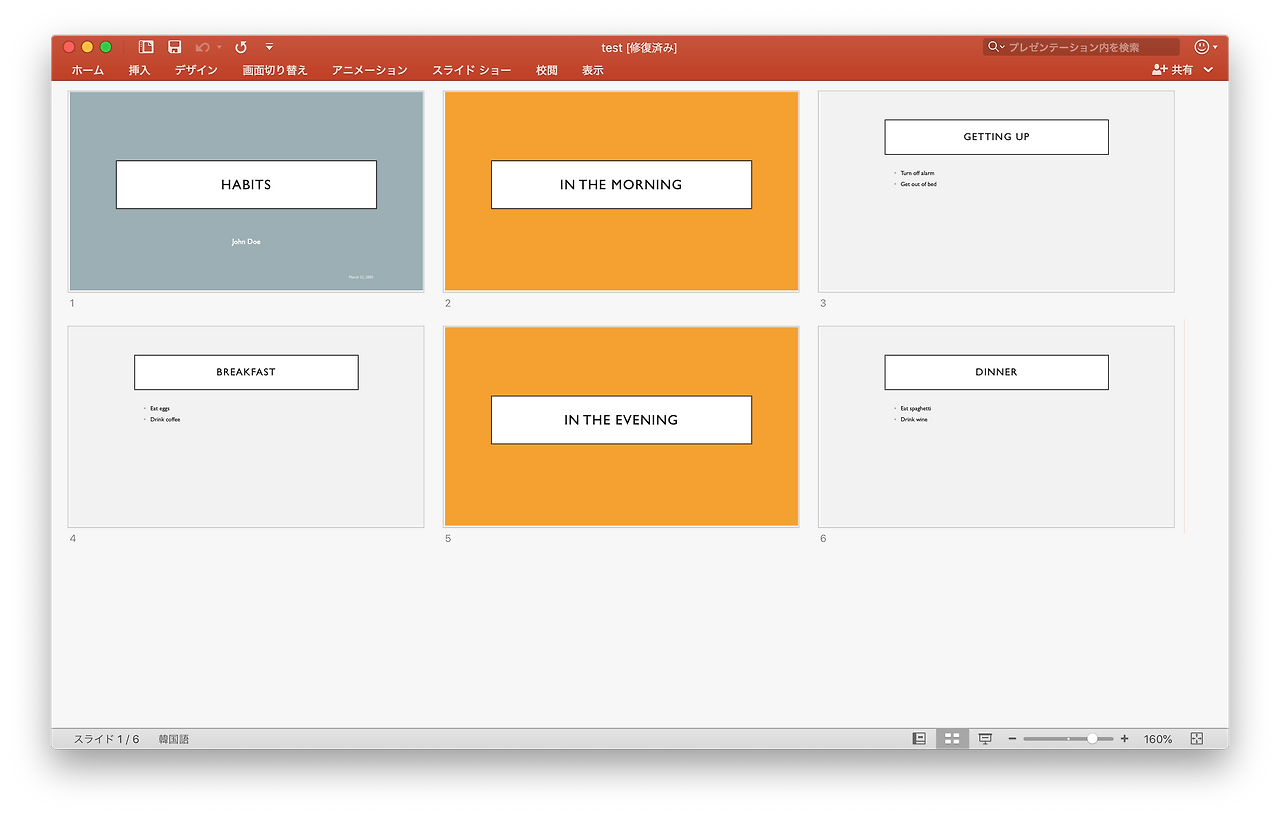Image resolution: width=1280 pixels, height=817 pixels.
Task: Click the redo/repeat circular arrow icon
Action: pyautogui.click(x=241, y=47)
